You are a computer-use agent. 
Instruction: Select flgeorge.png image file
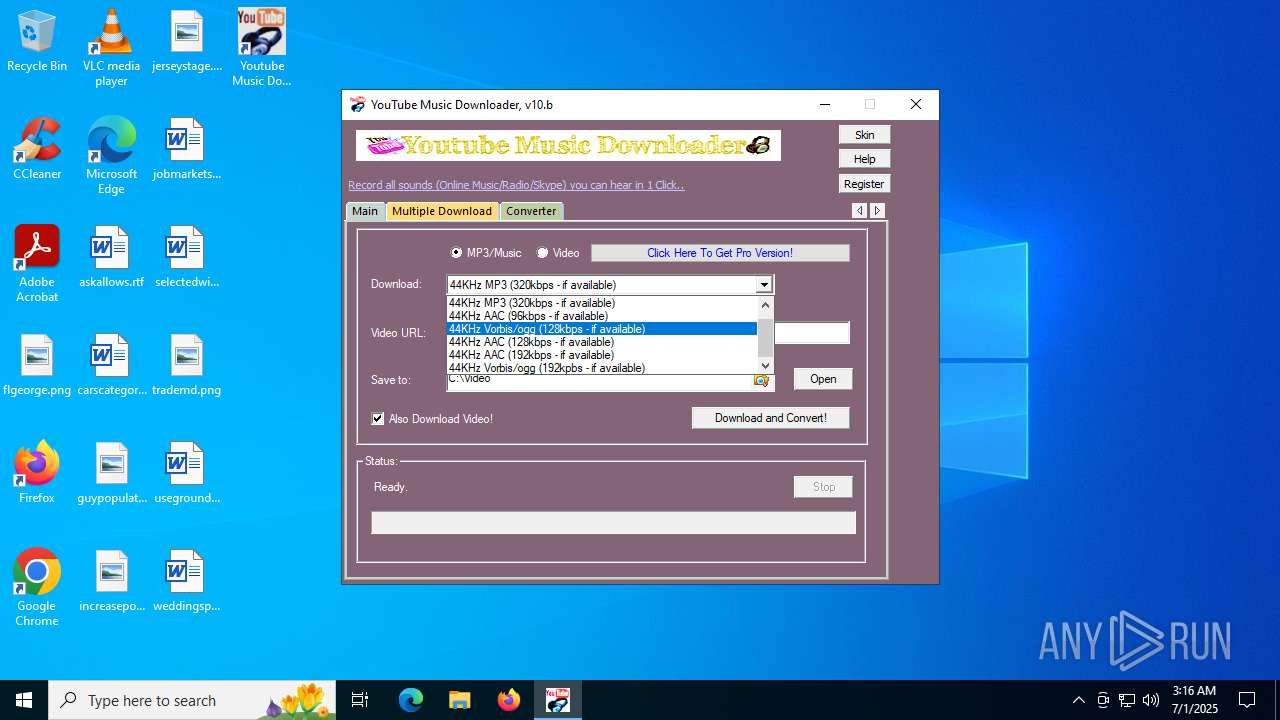[x=37, y=366]
